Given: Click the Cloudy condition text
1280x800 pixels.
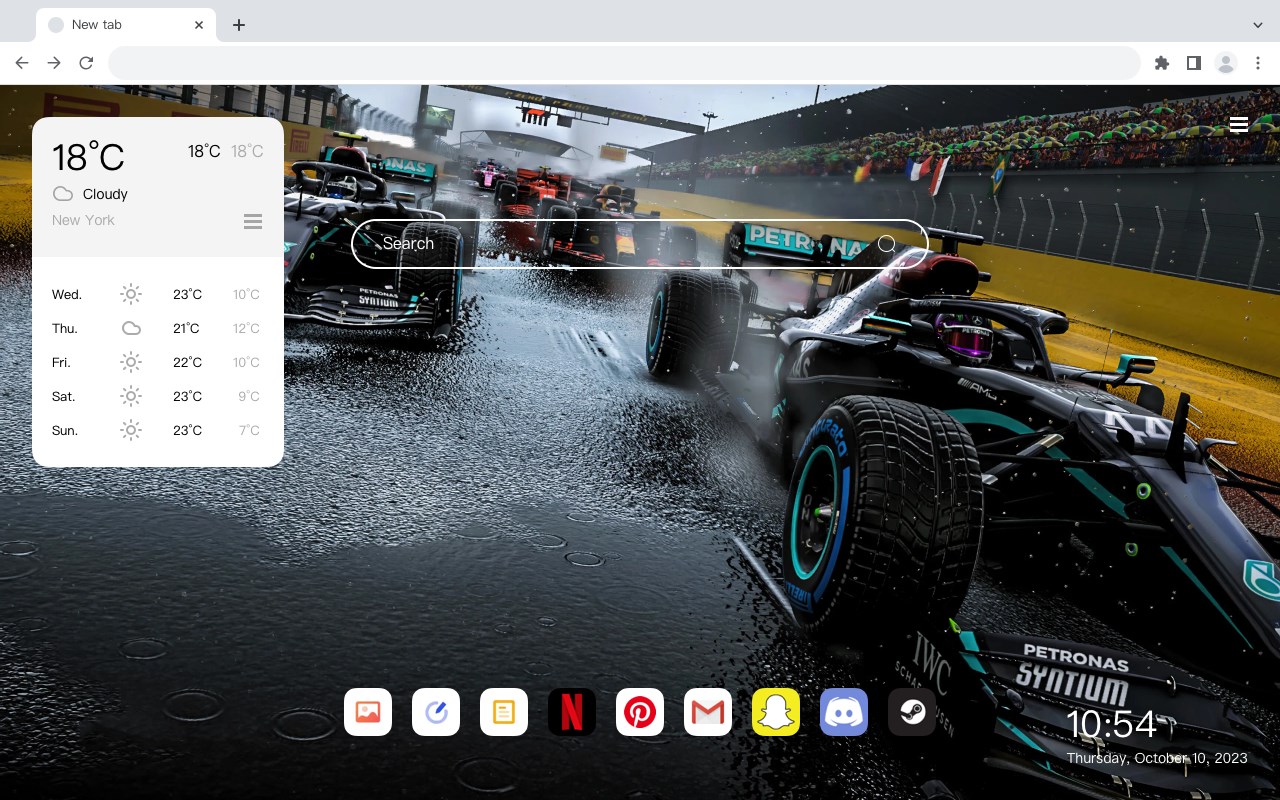Looking at the screenshot, I should (x=105, y=194).
